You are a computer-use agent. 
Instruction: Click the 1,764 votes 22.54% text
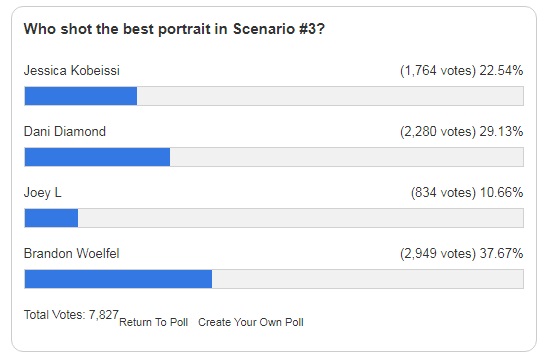point(461,70)
